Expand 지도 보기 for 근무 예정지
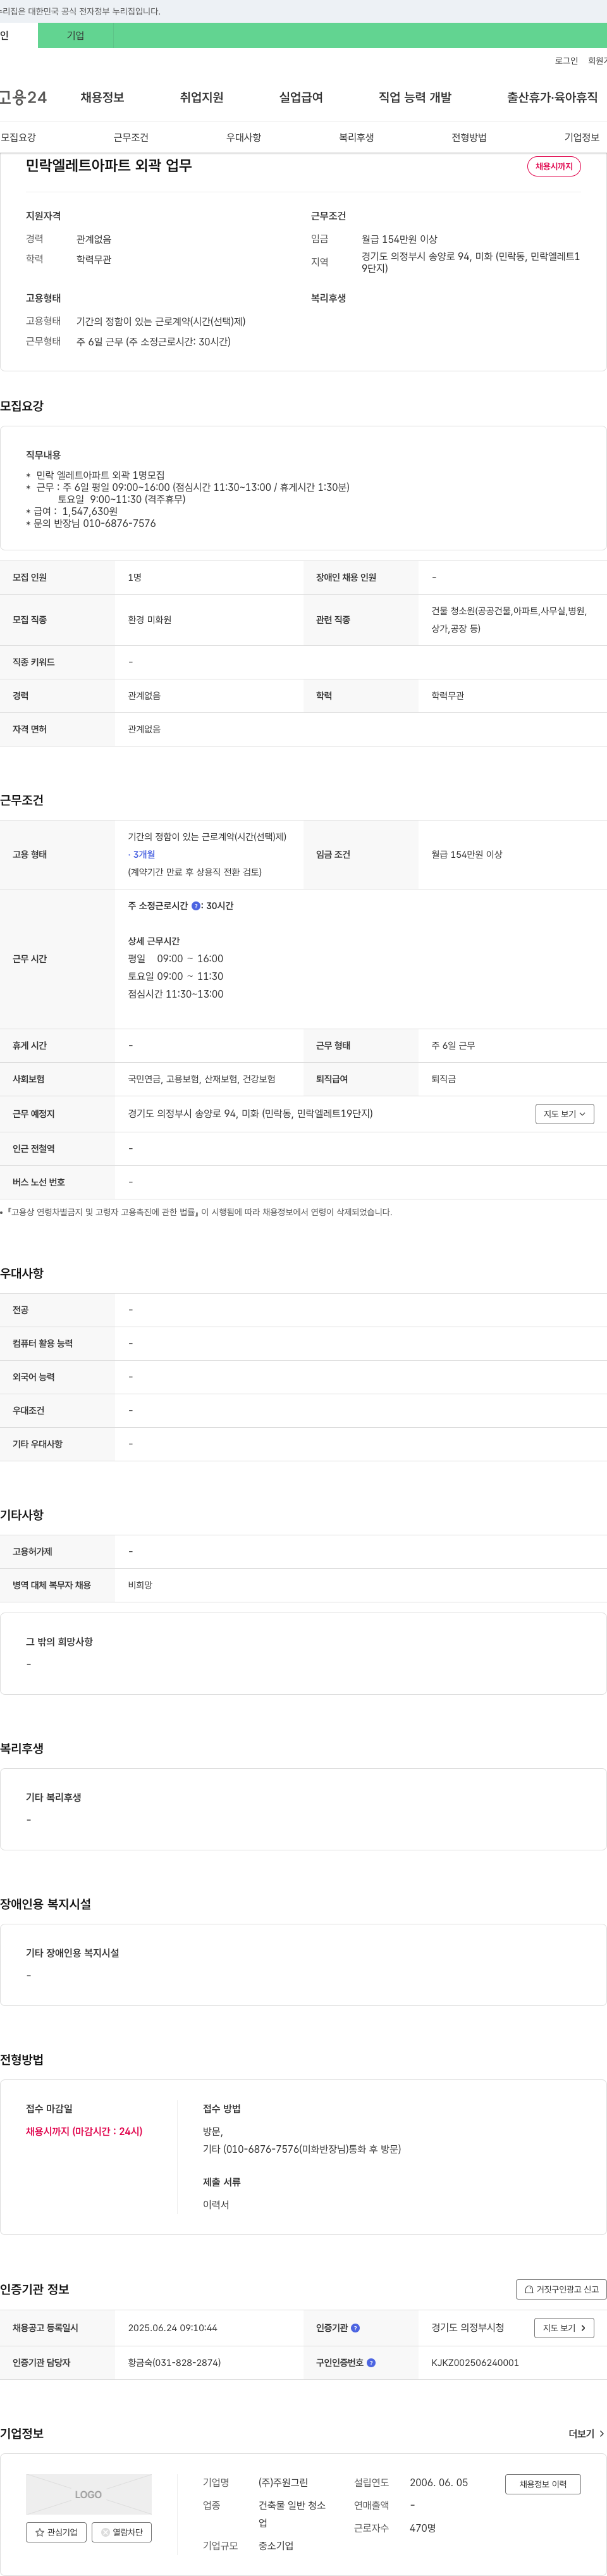 (x=565, y=1114)
